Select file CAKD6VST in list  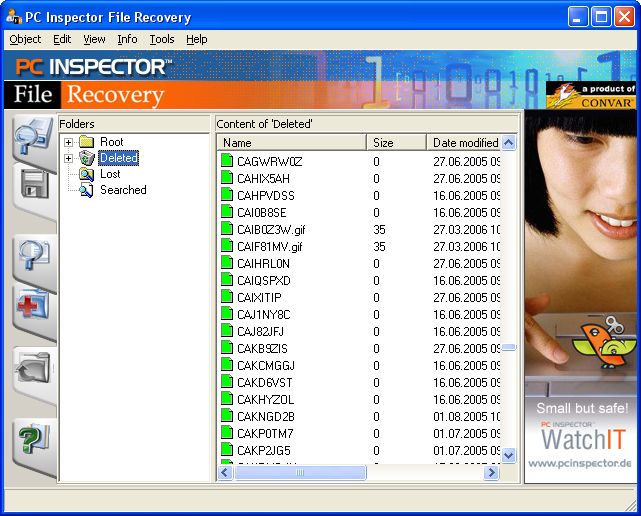(x=264, y=382)
